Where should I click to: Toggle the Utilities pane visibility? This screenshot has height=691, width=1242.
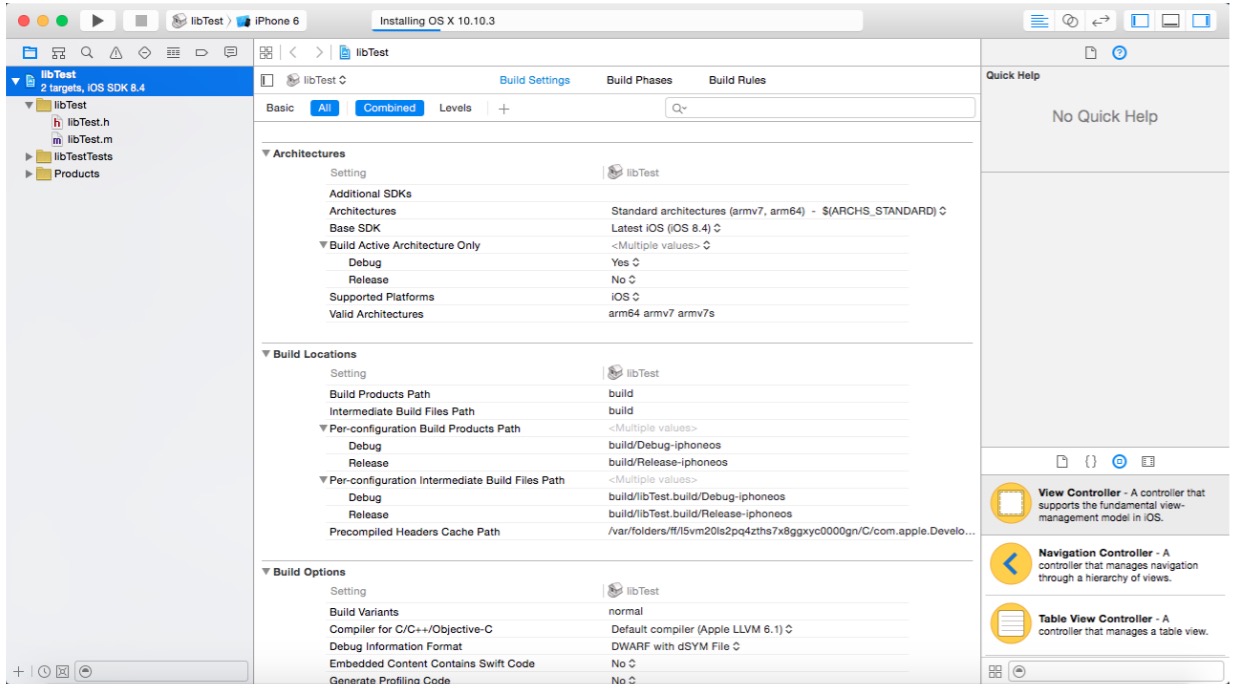[1201, 21]
